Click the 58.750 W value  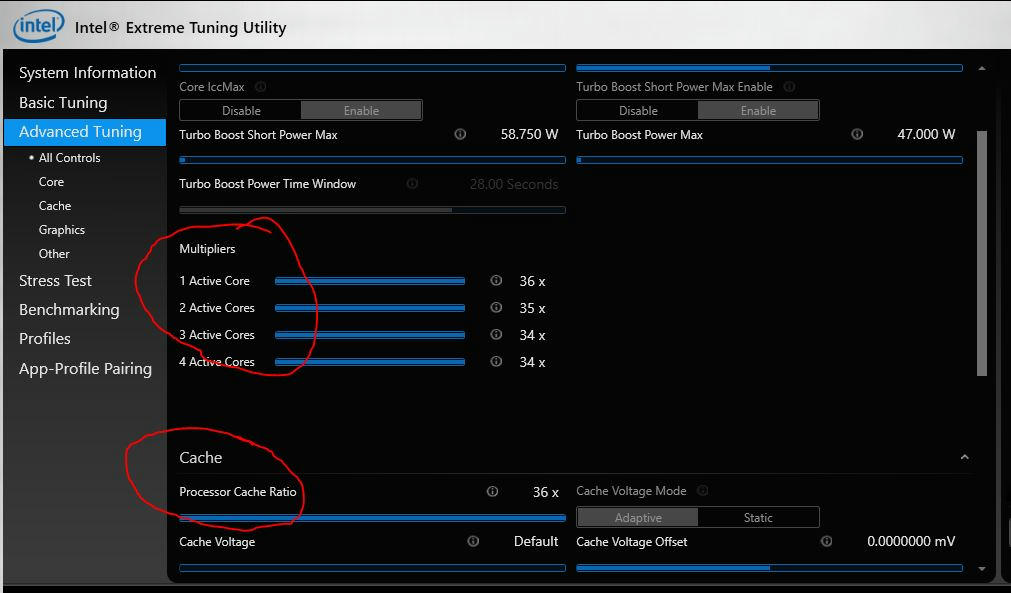tap(529, 134)
